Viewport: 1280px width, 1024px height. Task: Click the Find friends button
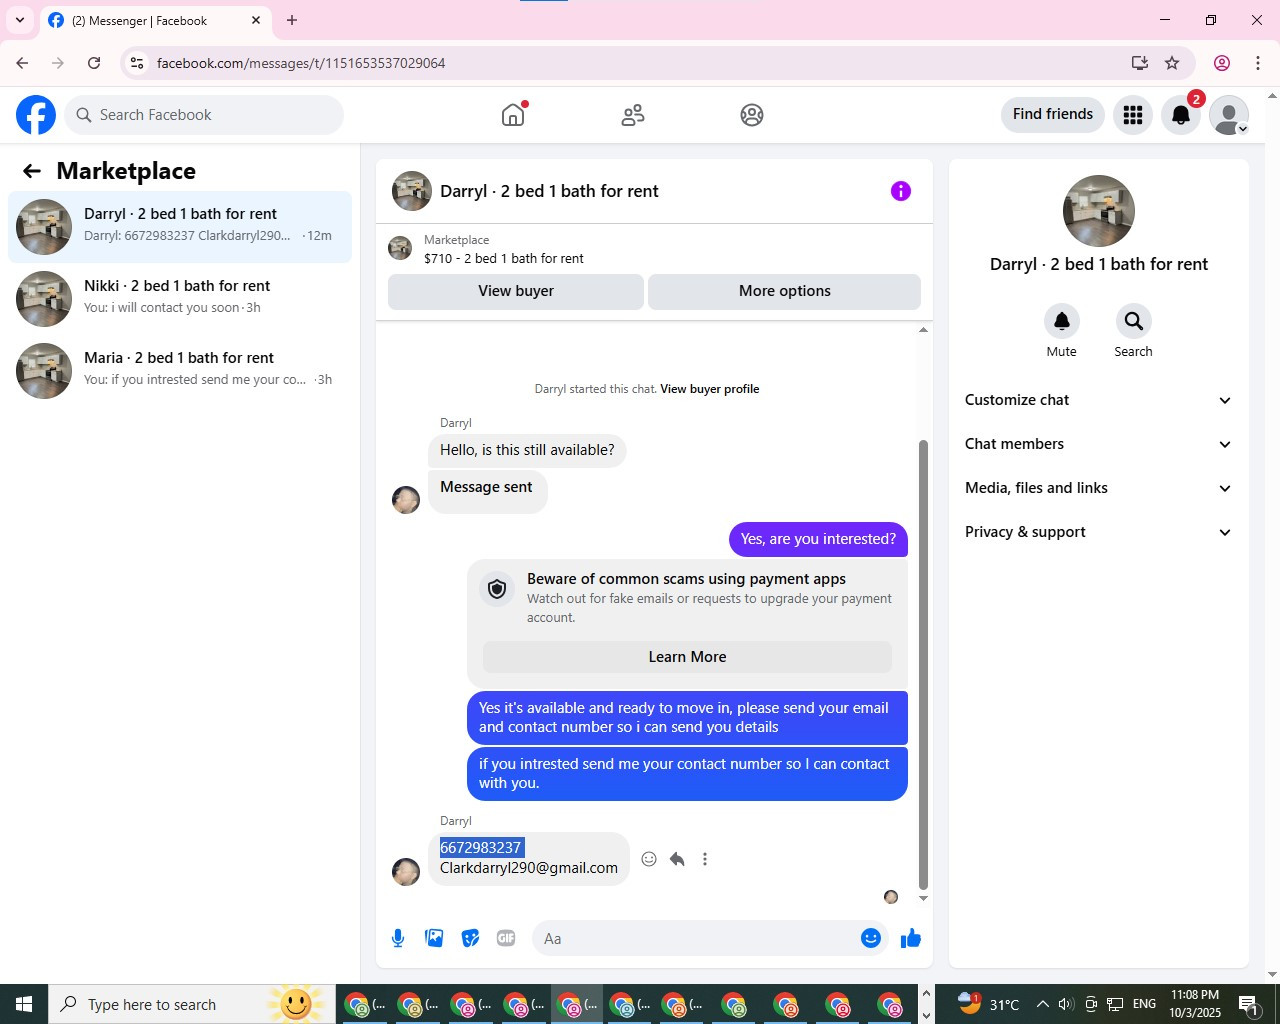1053,114
